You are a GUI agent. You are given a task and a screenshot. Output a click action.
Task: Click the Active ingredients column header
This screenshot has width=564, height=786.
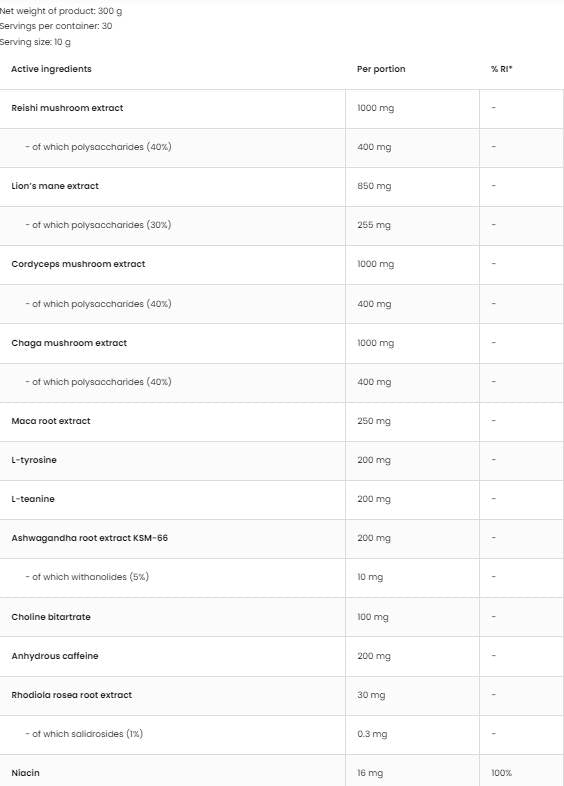(51, 69)
